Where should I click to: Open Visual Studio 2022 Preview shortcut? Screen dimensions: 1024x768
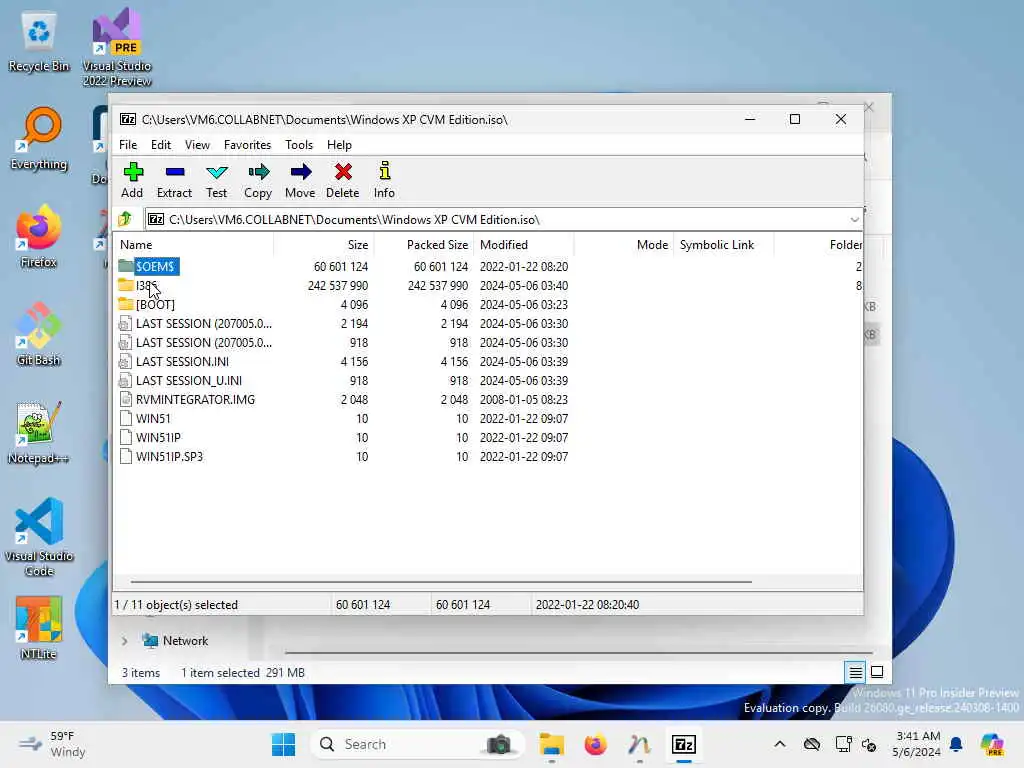pos(117,47)
